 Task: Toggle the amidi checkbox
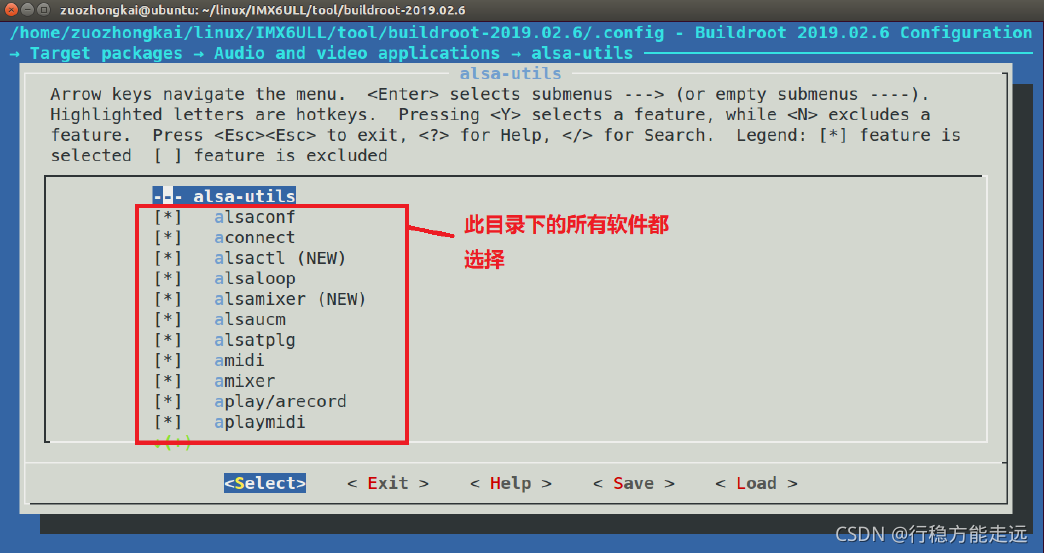168,361
